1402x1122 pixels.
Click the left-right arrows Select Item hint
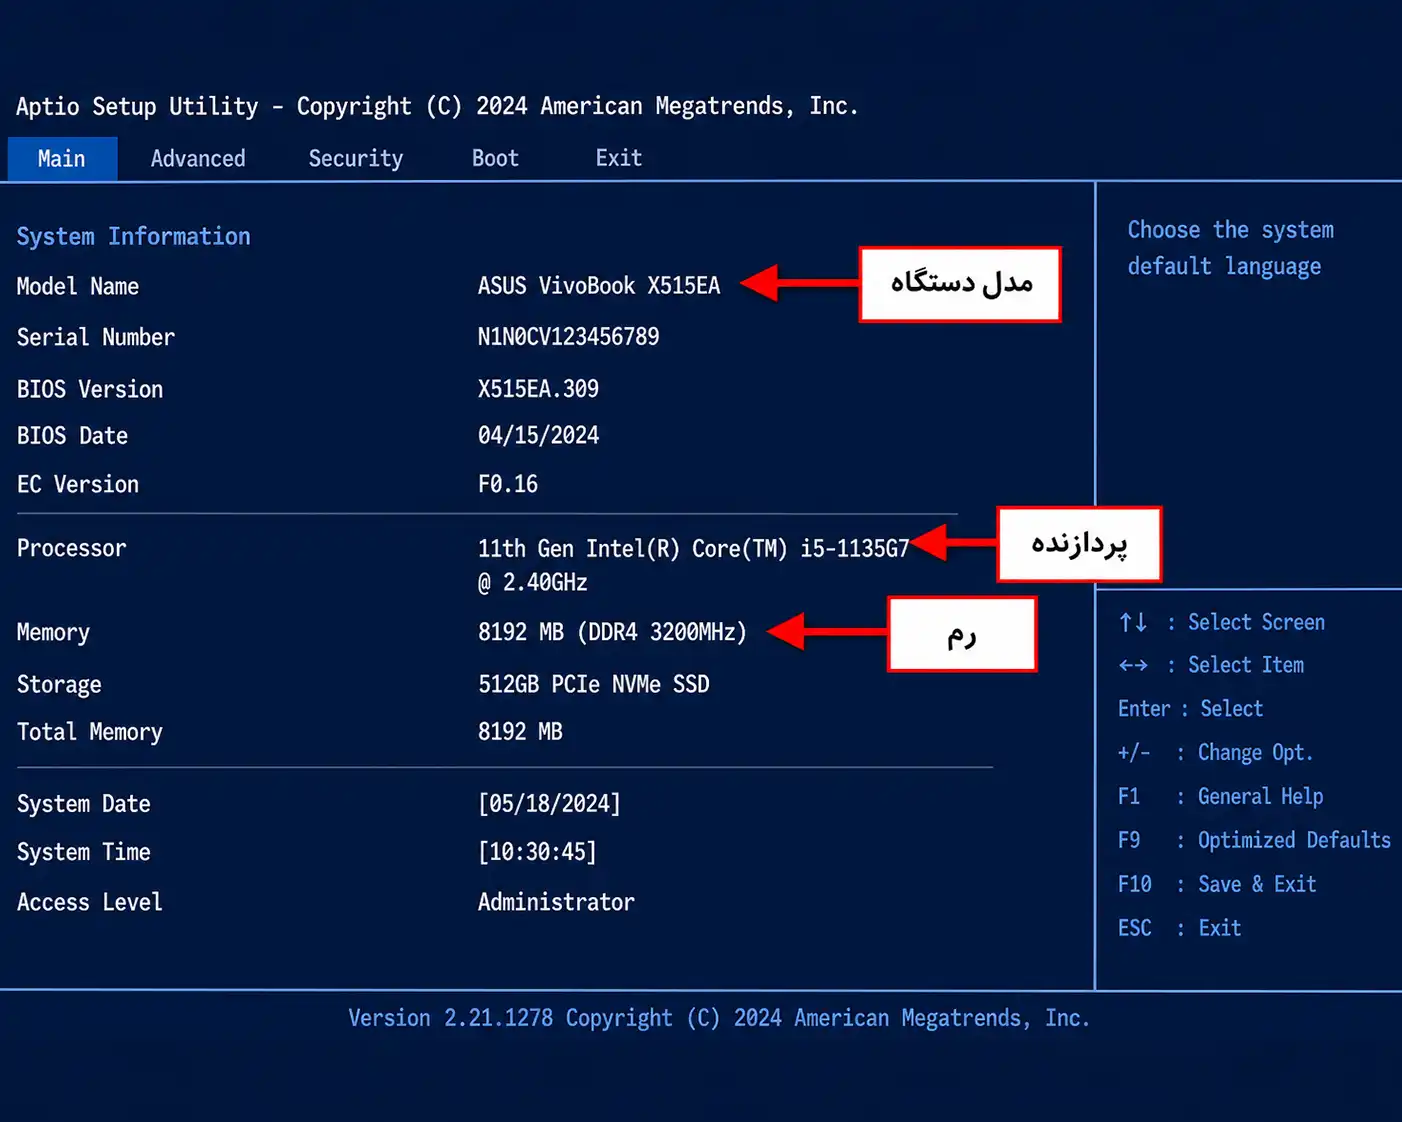[x=1211, y=665]
